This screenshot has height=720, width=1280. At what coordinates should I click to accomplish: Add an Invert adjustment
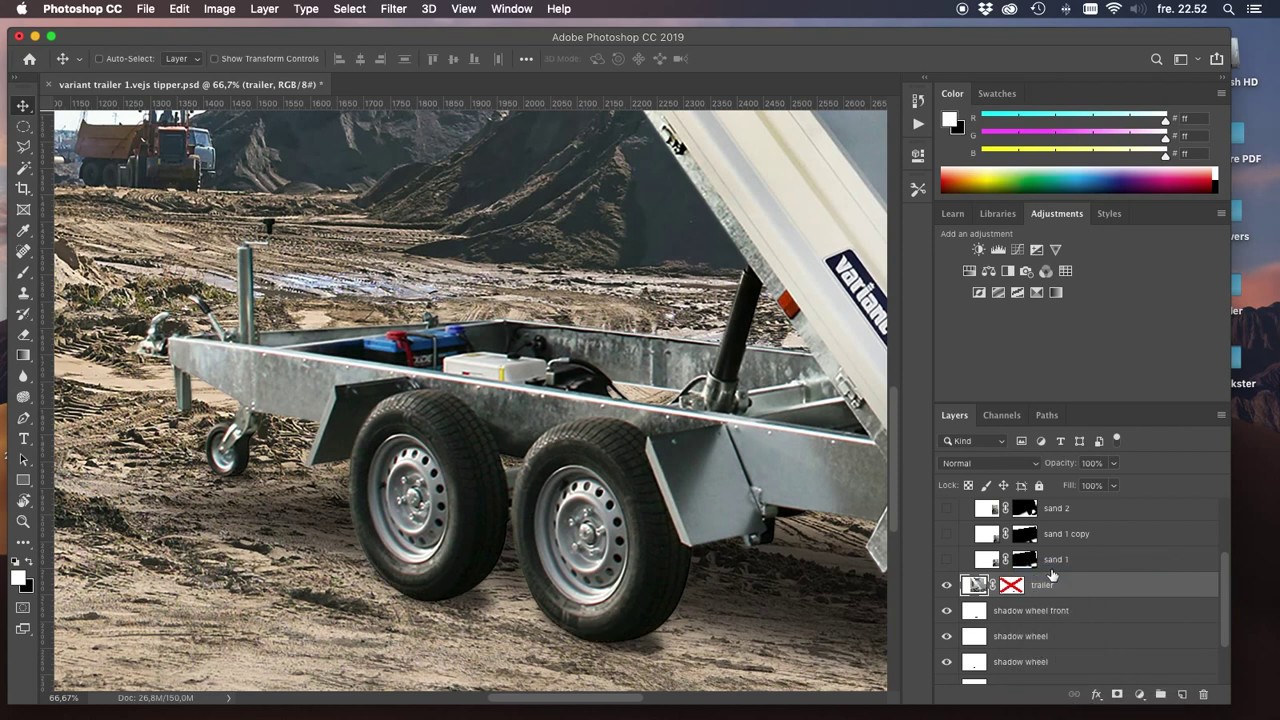979,293
